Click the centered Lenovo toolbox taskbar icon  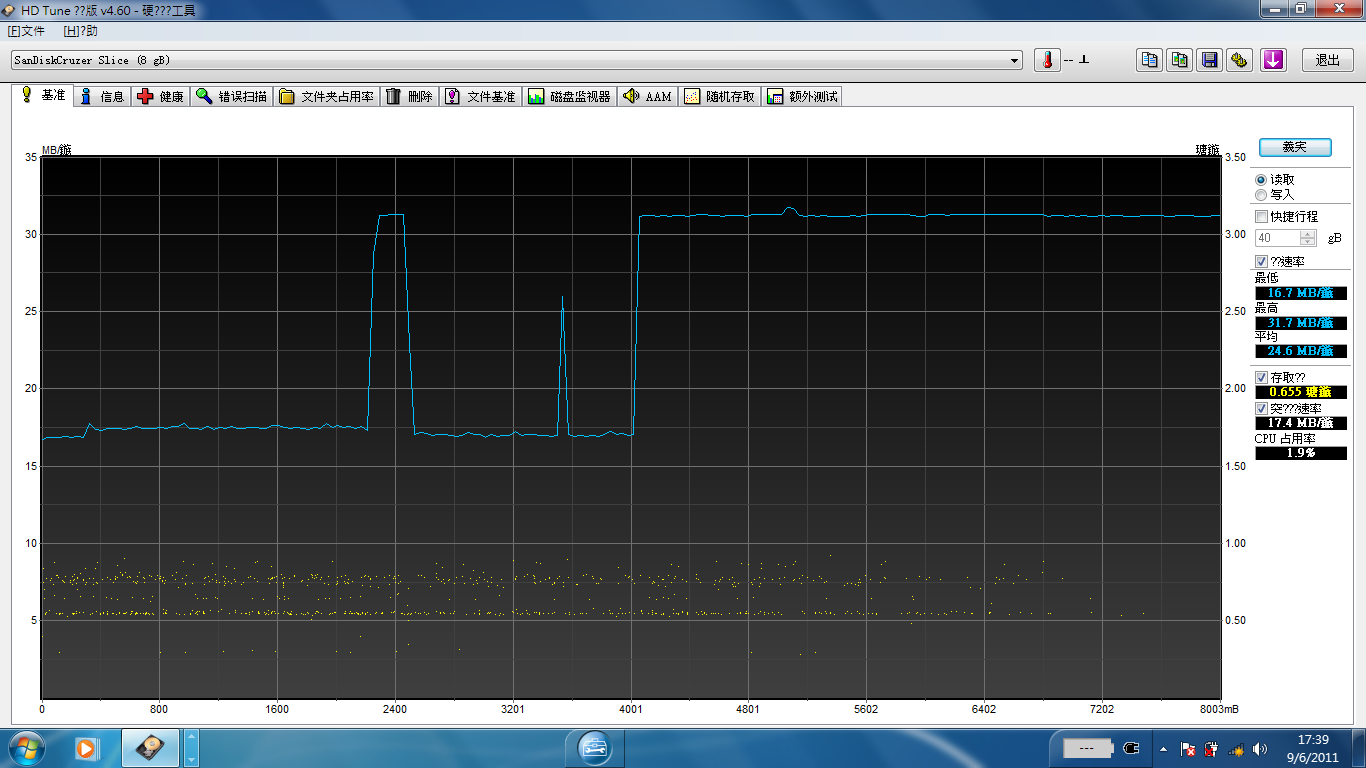click(594, 748)
